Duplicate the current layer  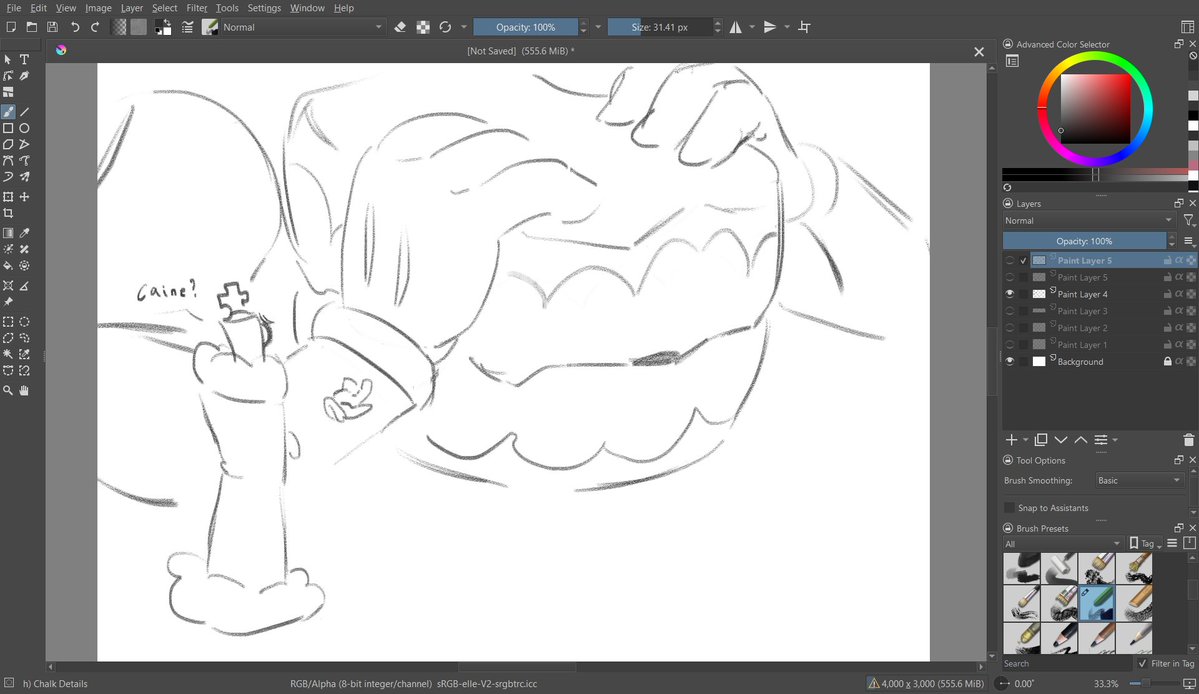[x=1041, y=439]
